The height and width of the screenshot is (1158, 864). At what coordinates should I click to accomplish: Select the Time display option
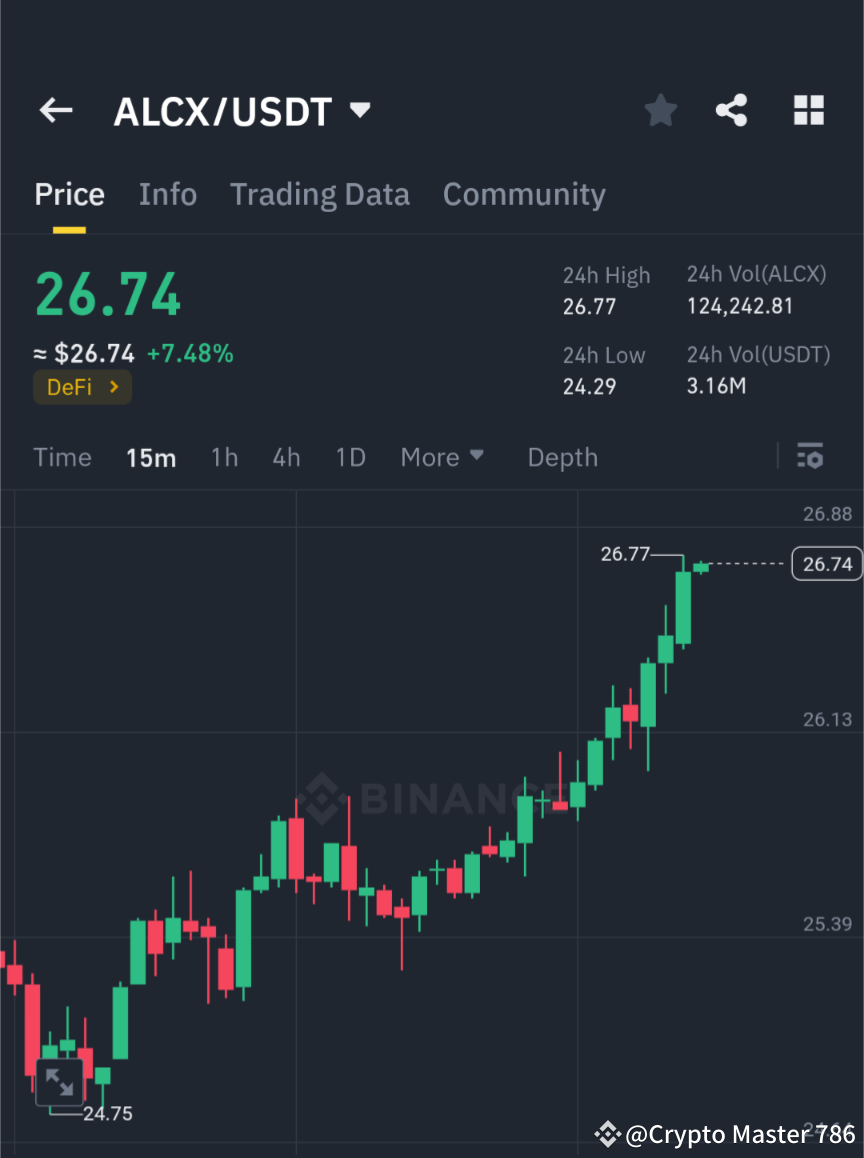(x=62, y=457)
